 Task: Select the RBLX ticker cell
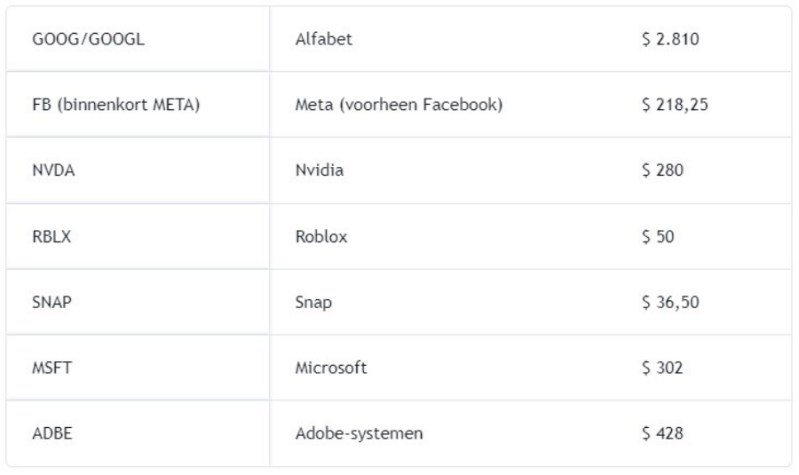click(x=52, y=236)
